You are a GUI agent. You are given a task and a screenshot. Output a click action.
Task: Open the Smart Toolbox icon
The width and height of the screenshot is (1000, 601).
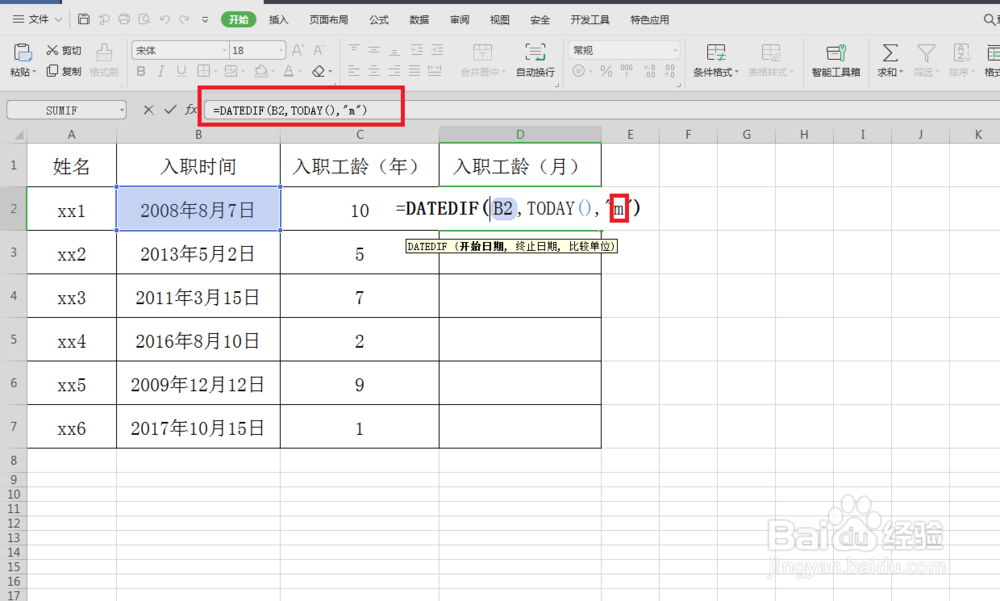coord(835,52)
